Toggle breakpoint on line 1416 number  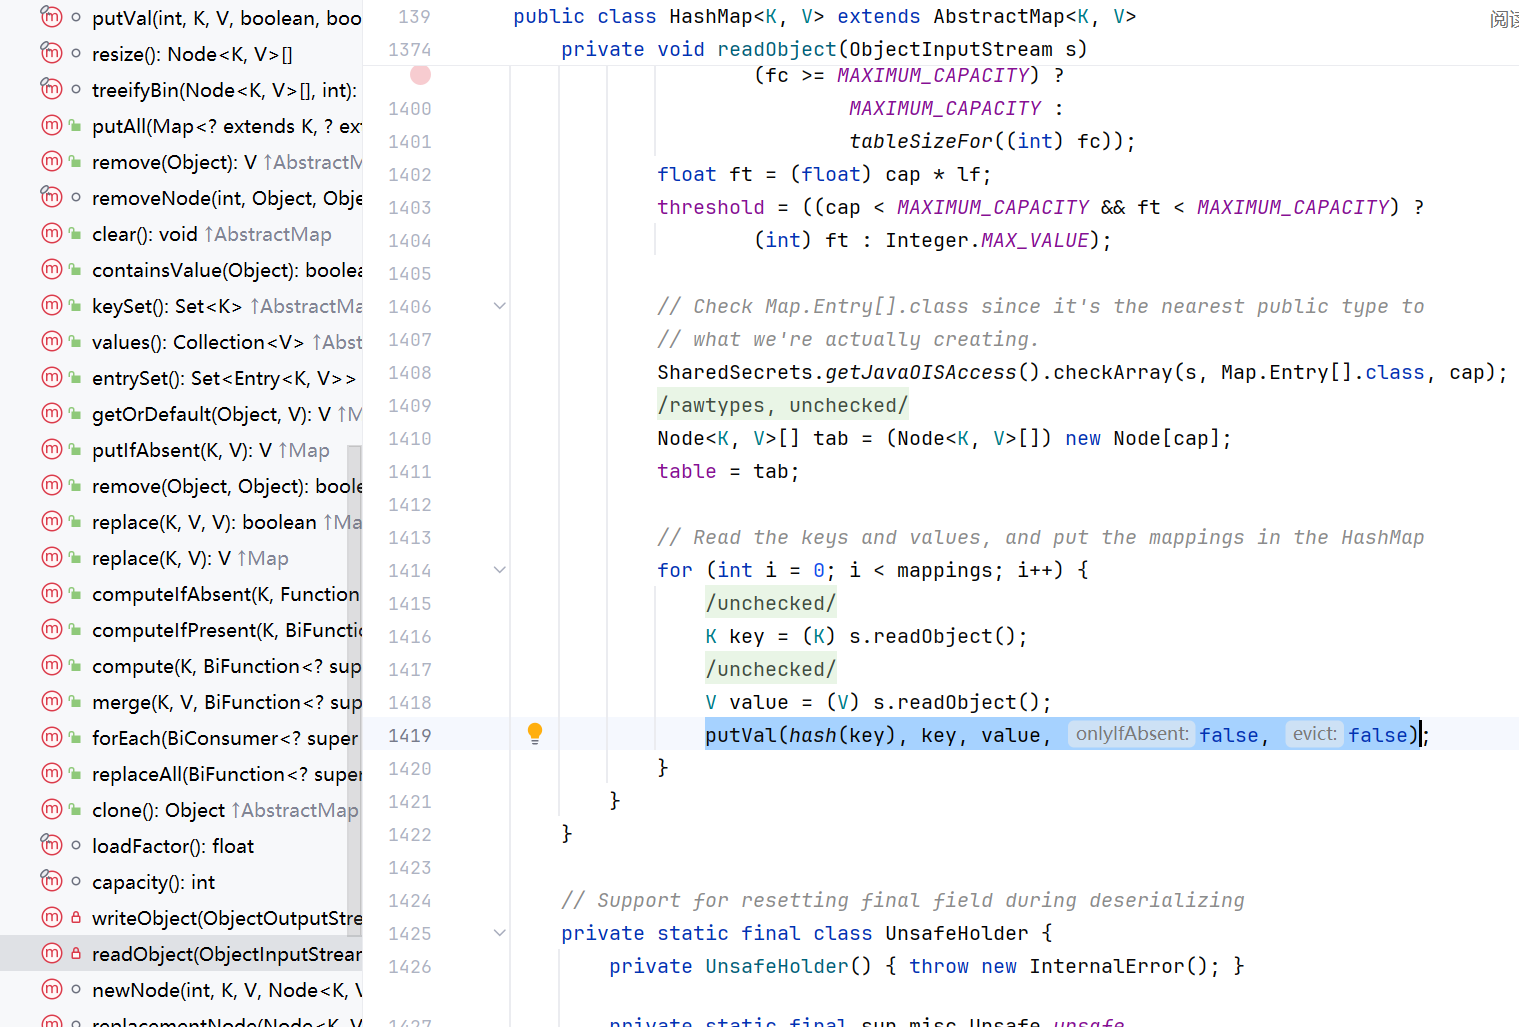click(410, 637)
